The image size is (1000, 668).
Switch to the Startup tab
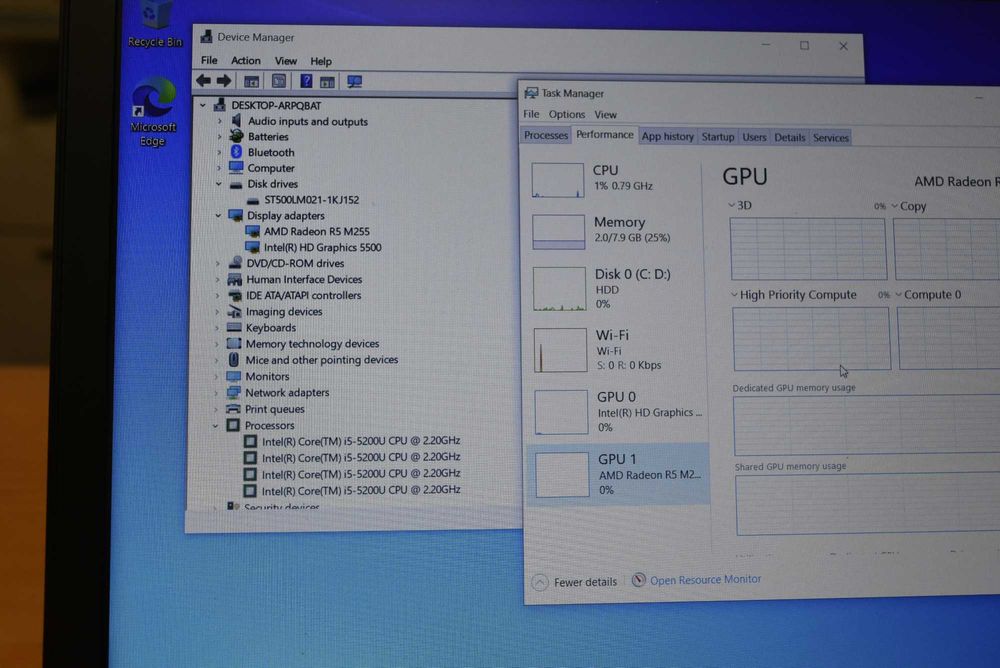717,137
